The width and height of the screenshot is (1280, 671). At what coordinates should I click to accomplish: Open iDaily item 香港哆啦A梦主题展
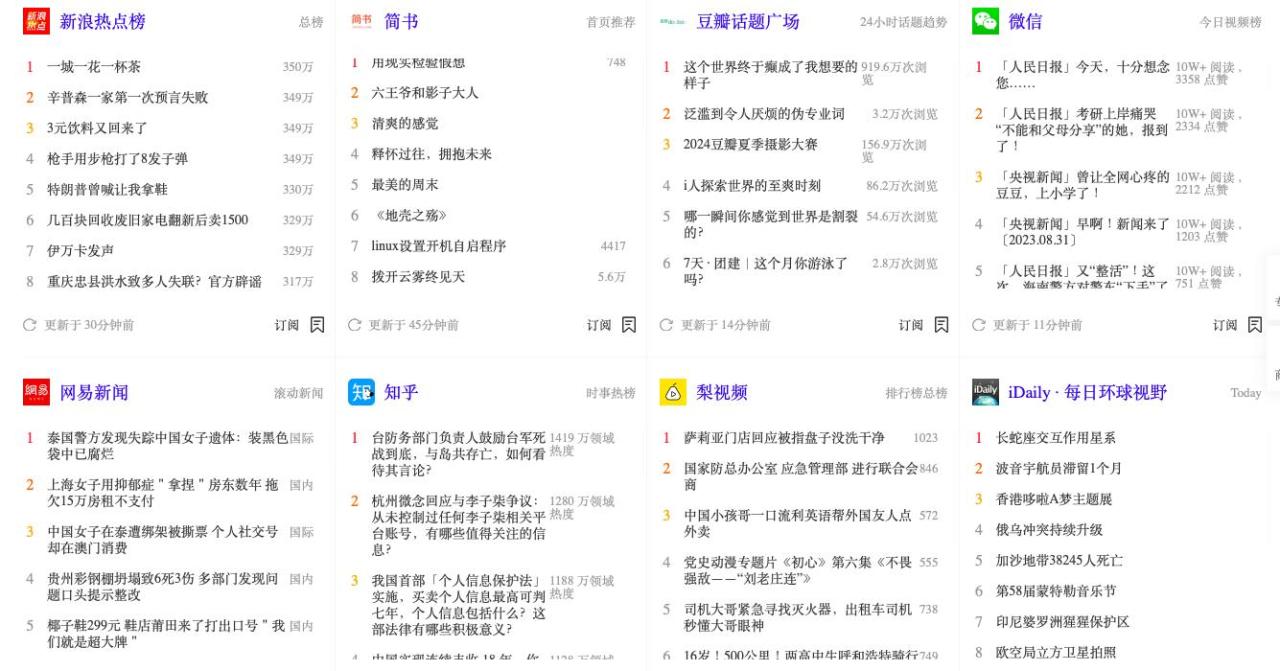pos(1053,499)
